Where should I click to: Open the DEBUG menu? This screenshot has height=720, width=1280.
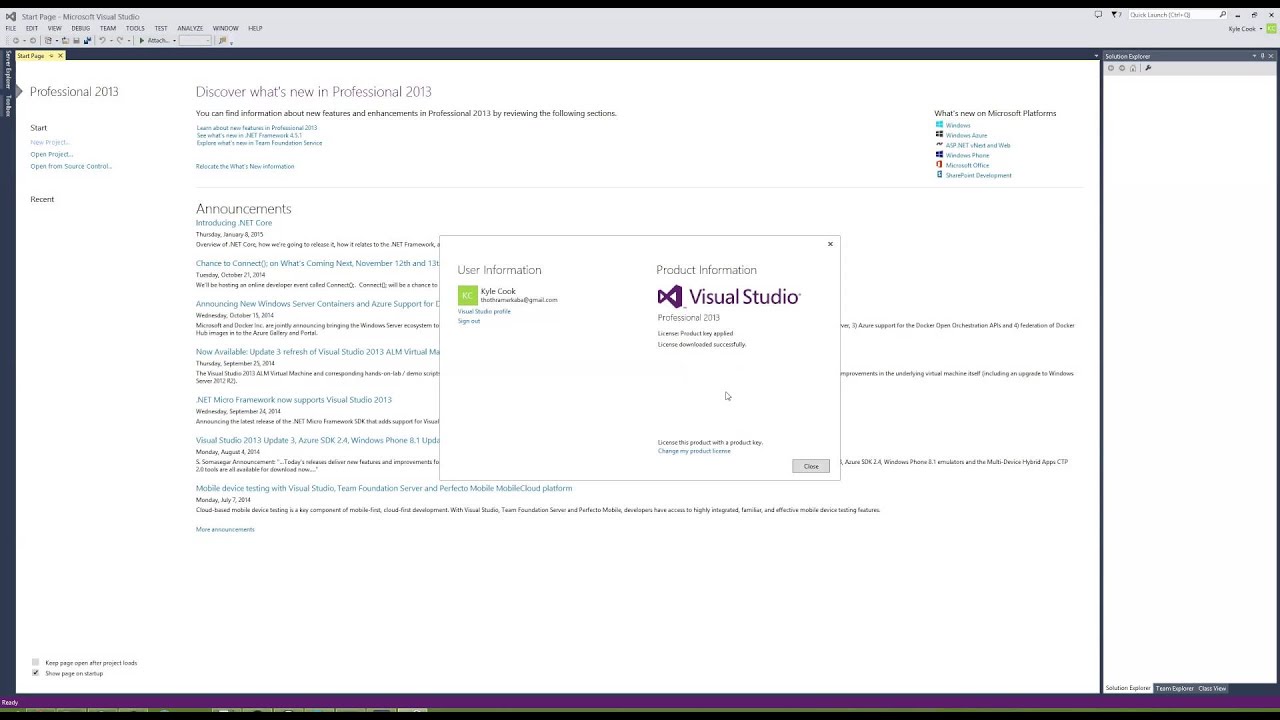click(x=81, y=28)
